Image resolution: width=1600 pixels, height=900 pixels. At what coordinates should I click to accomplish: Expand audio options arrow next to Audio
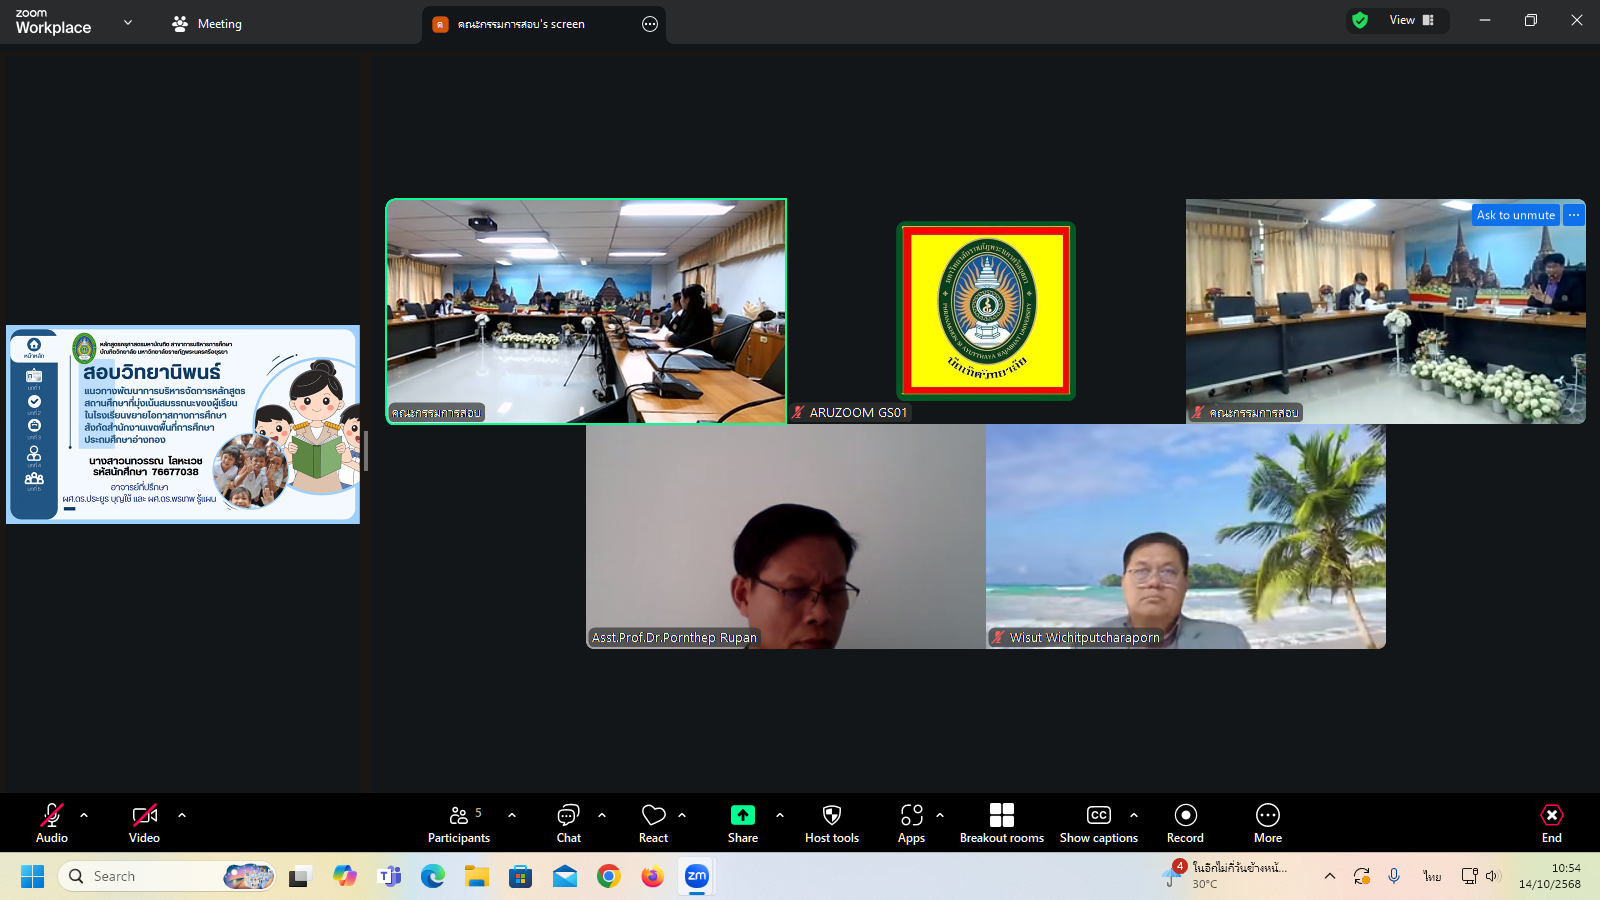click(x=84, y=815)
